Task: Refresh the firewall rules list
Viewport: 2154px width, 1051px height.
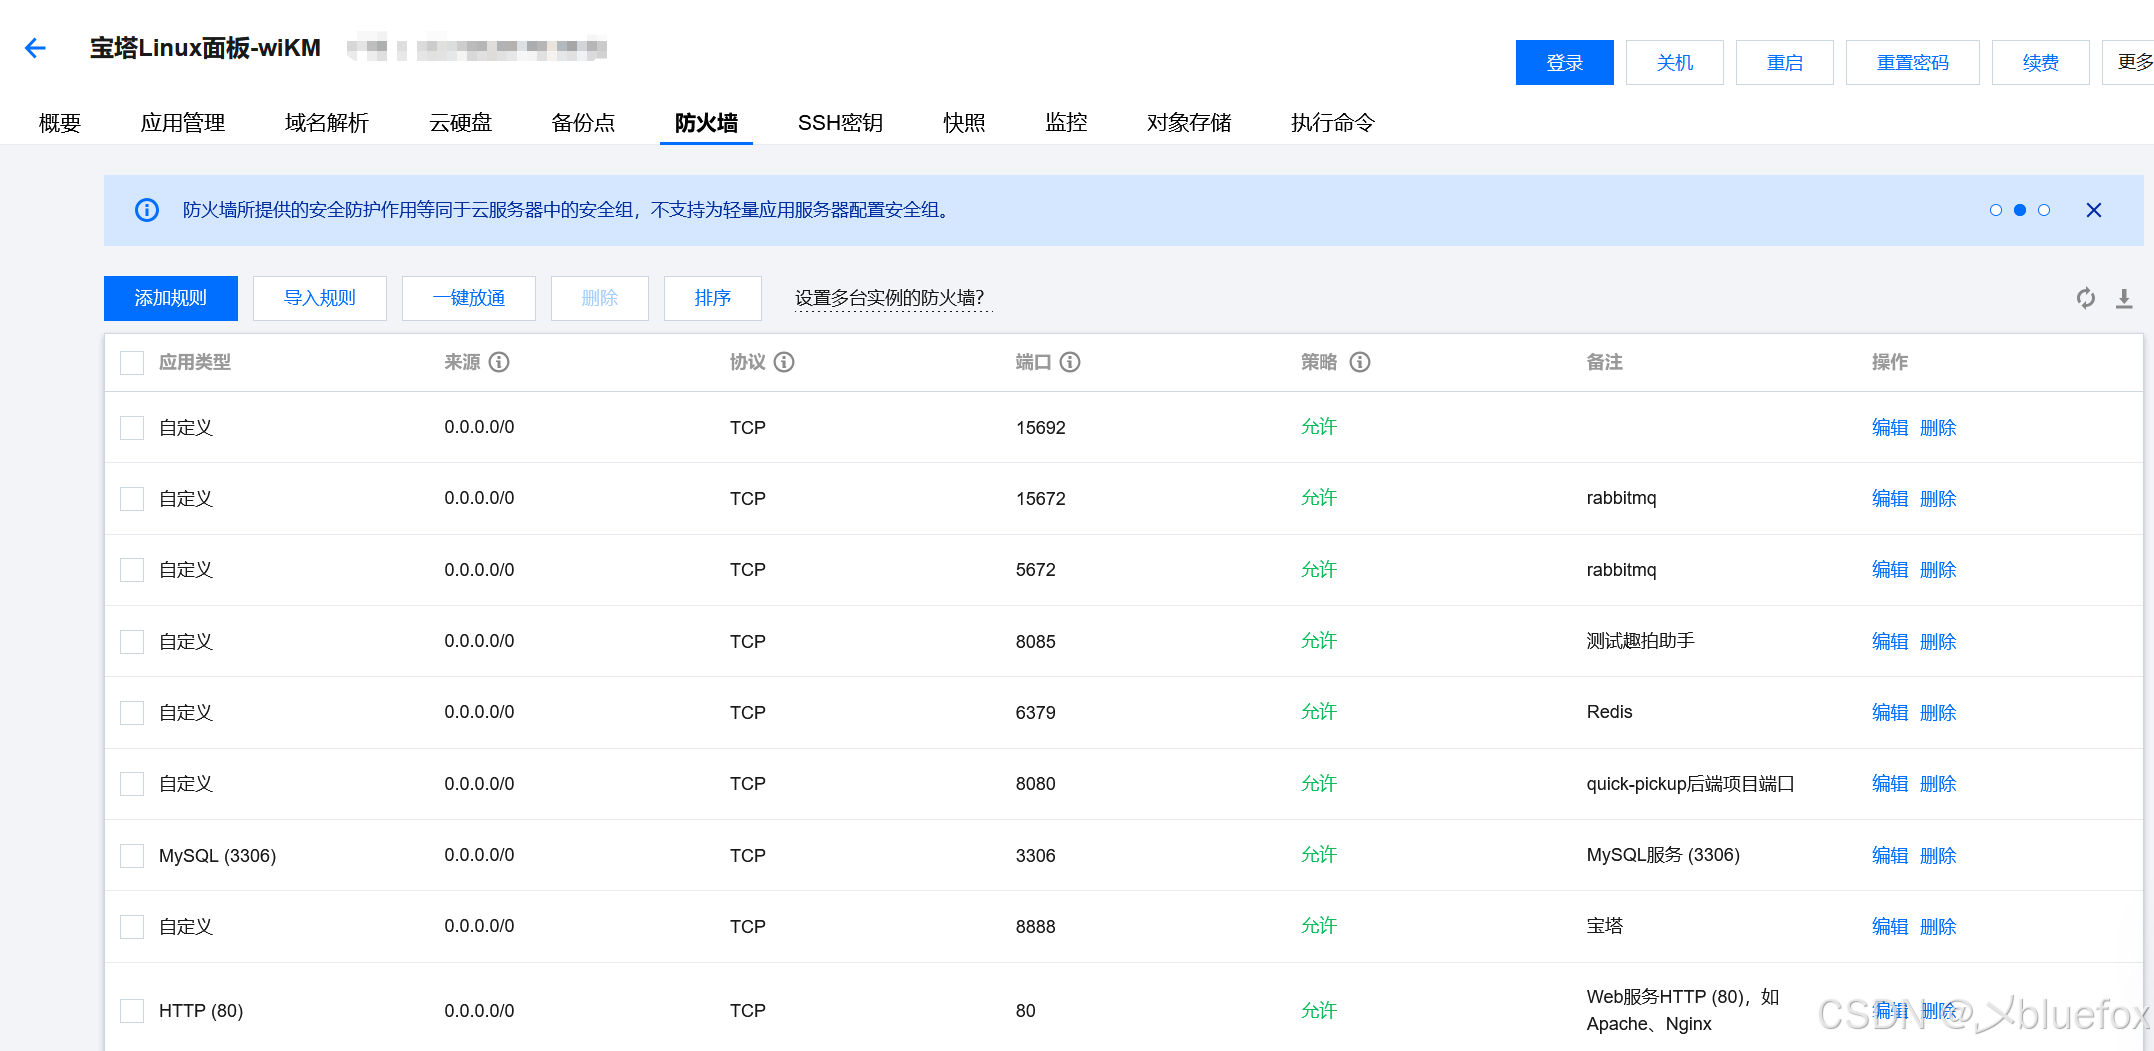Action: coord(2085,298)
